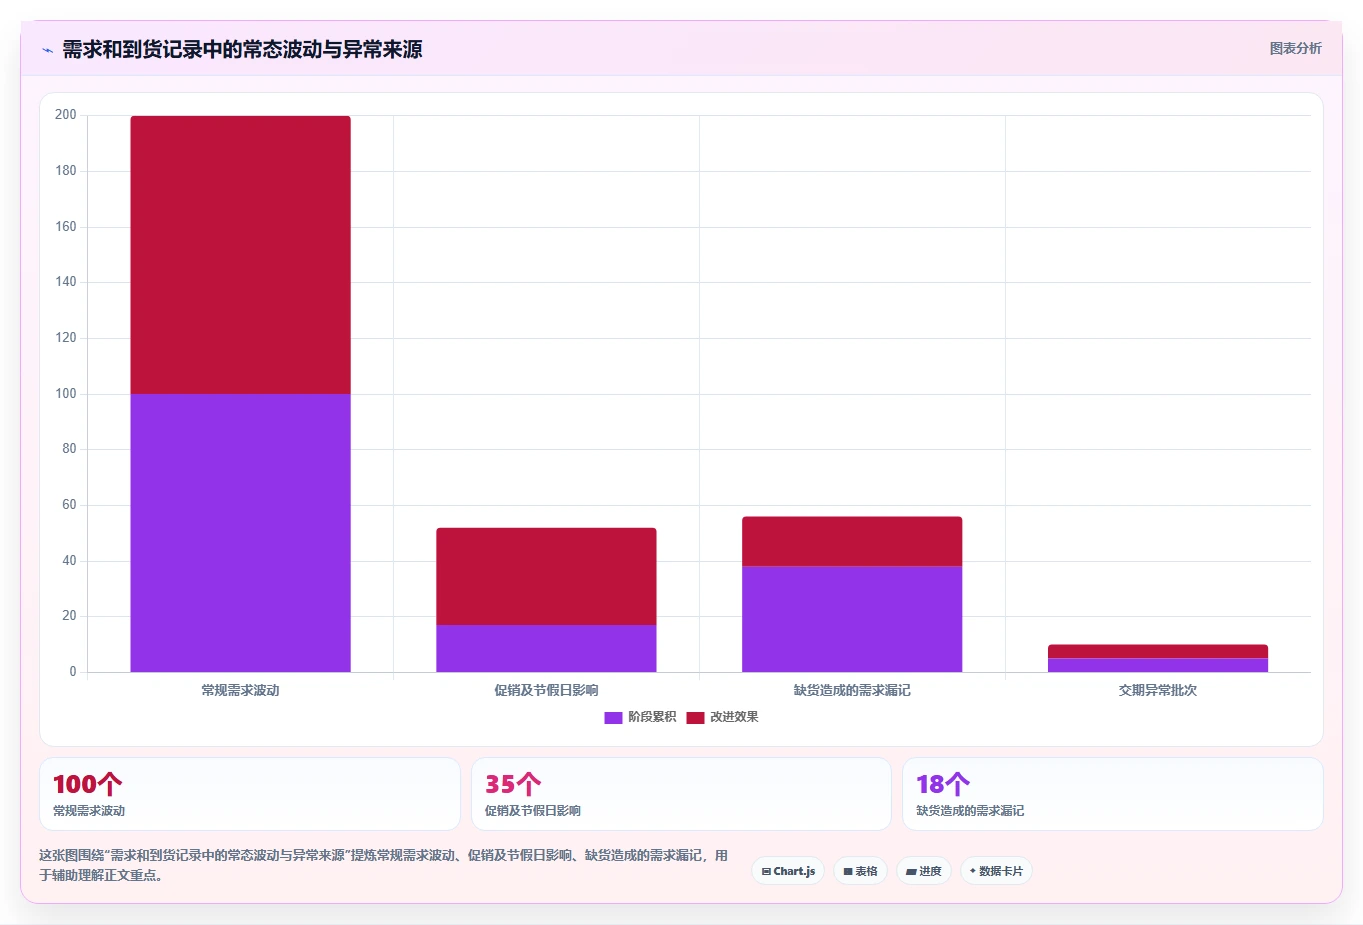
Task: Click the 60 y-axis tick label
Action: click(x=69, y=505)
